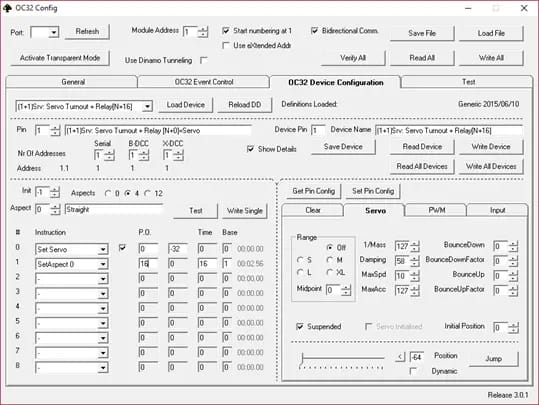Click the Refresh button

pos(87,32)
